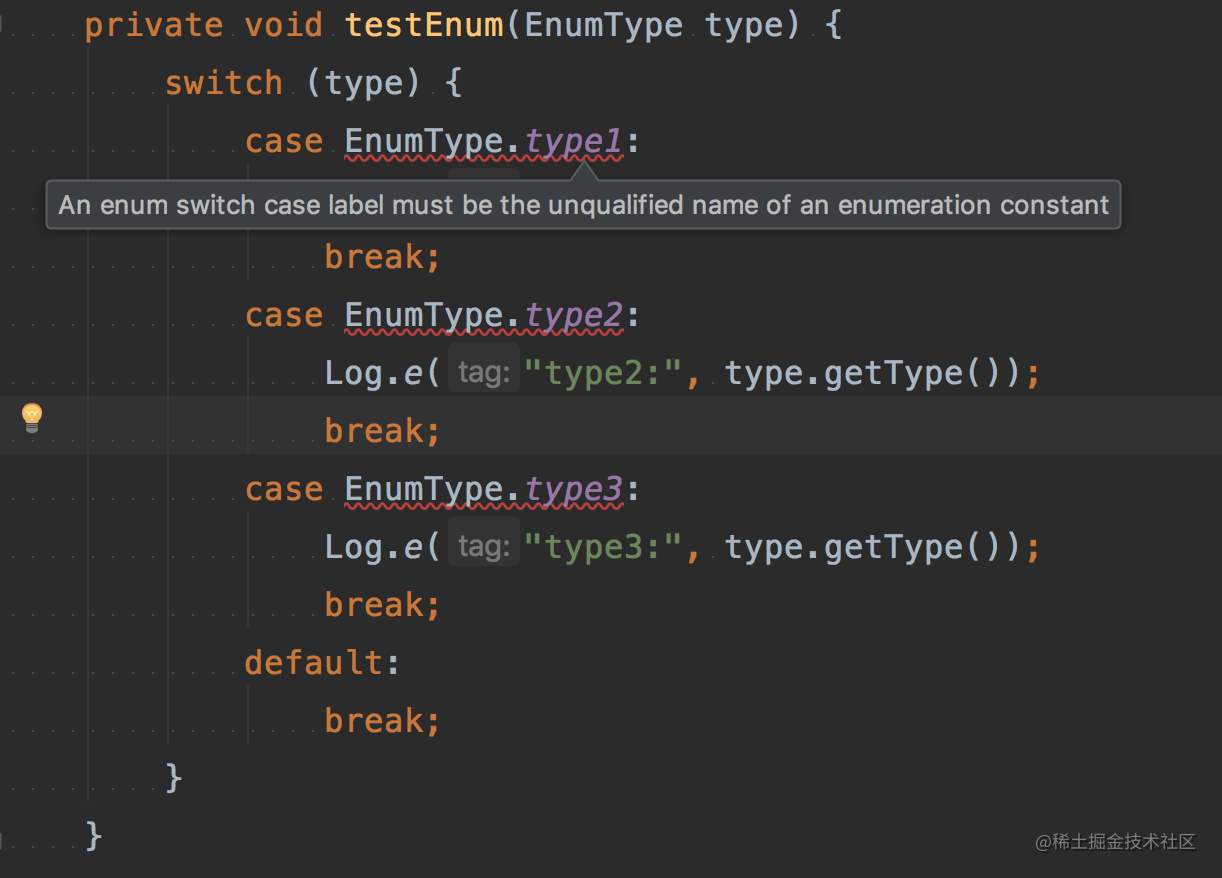Click the switch keyword

(224, 83)
